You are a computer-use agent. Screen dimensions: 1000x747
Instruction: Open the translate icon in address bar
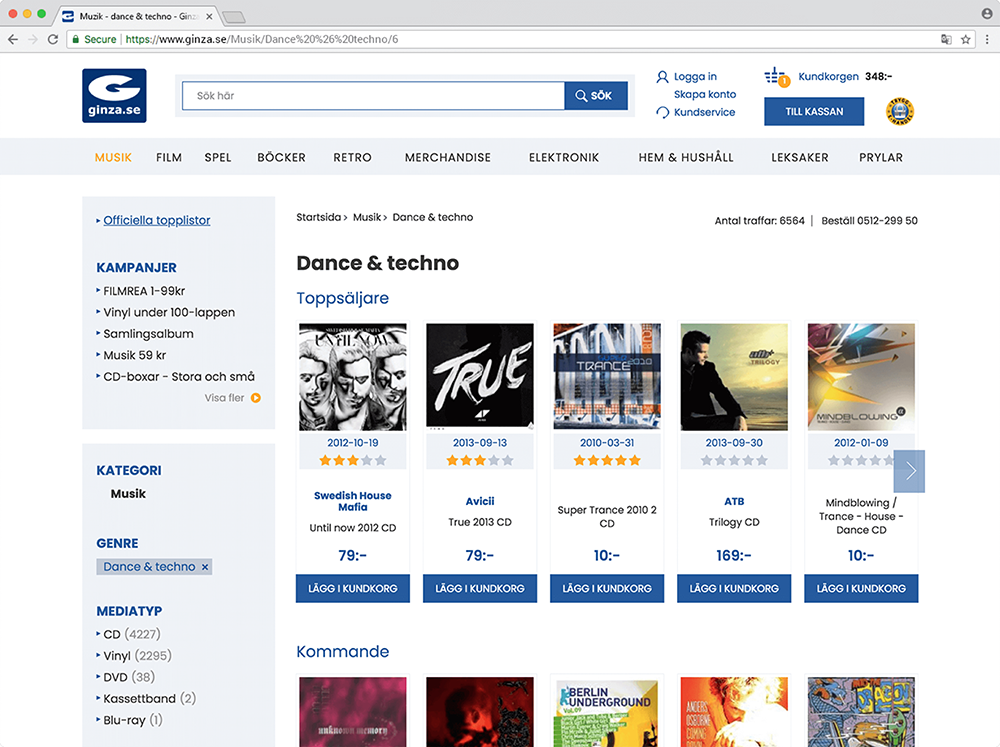pyautogui.click(x=946, y=40)
